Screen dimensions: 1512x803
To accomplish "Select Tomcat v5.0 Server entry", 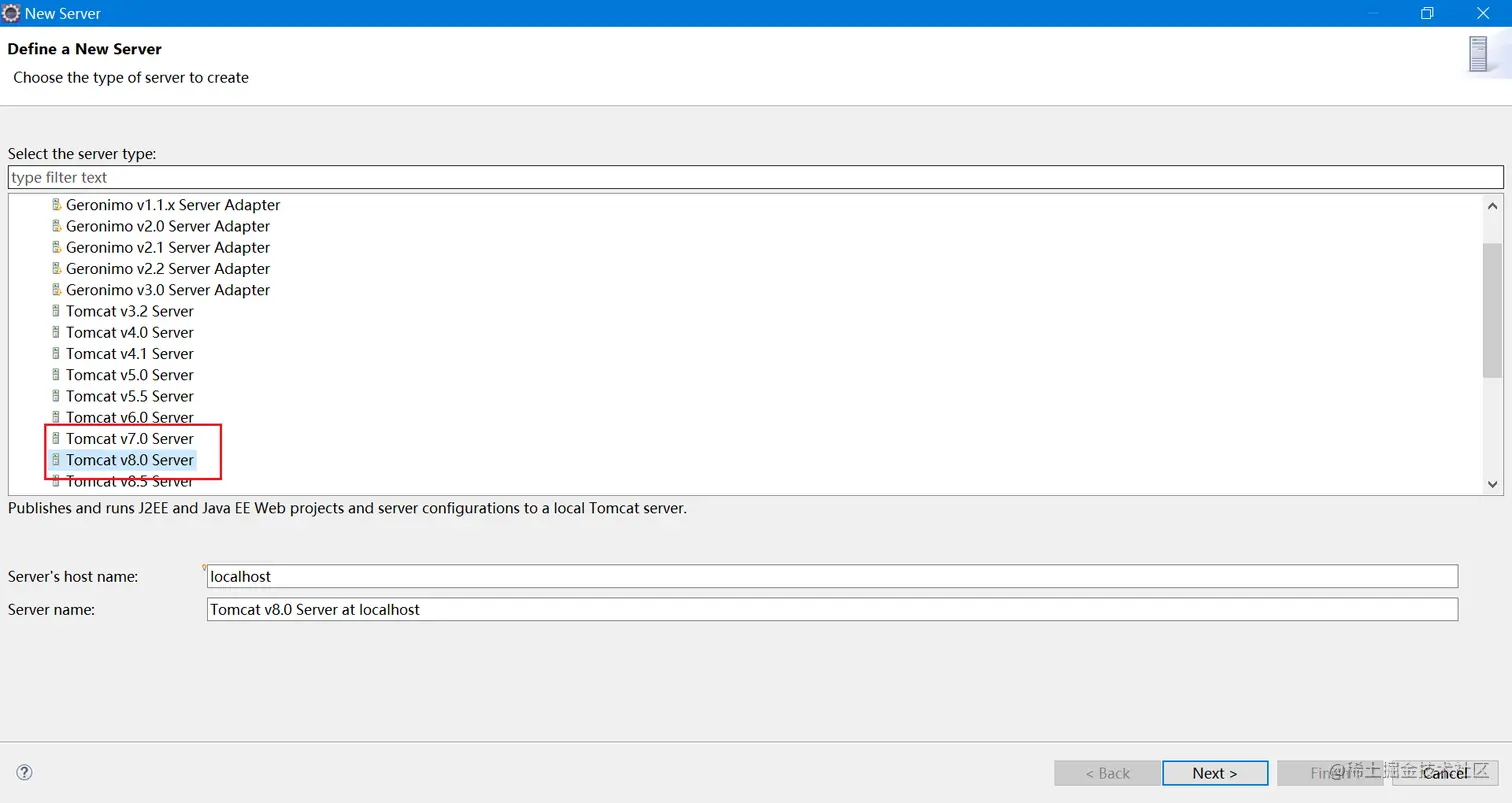I will pos(130,375).
